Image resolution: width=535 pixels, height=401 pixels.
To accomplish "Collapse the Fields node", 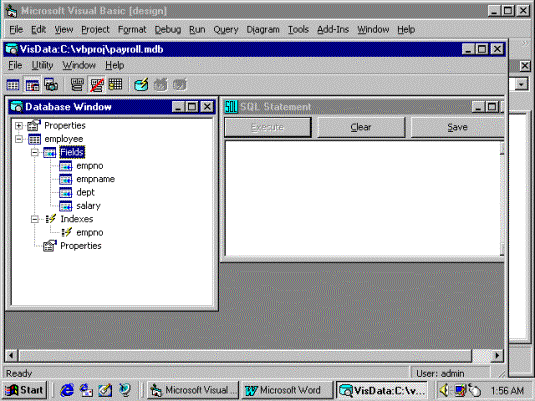I will (x=35, y=152).
